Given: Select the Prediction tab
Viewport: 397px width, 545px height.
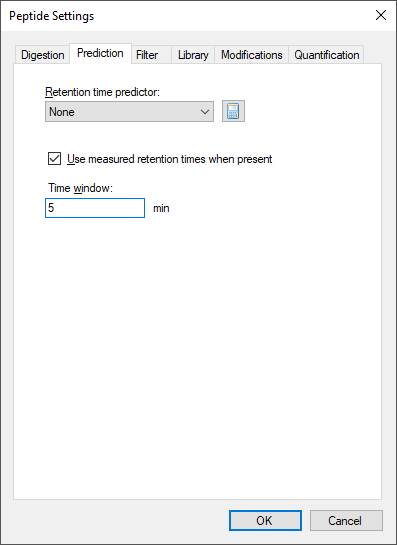Looking at the screenshot, I should [x=100, y=53].
